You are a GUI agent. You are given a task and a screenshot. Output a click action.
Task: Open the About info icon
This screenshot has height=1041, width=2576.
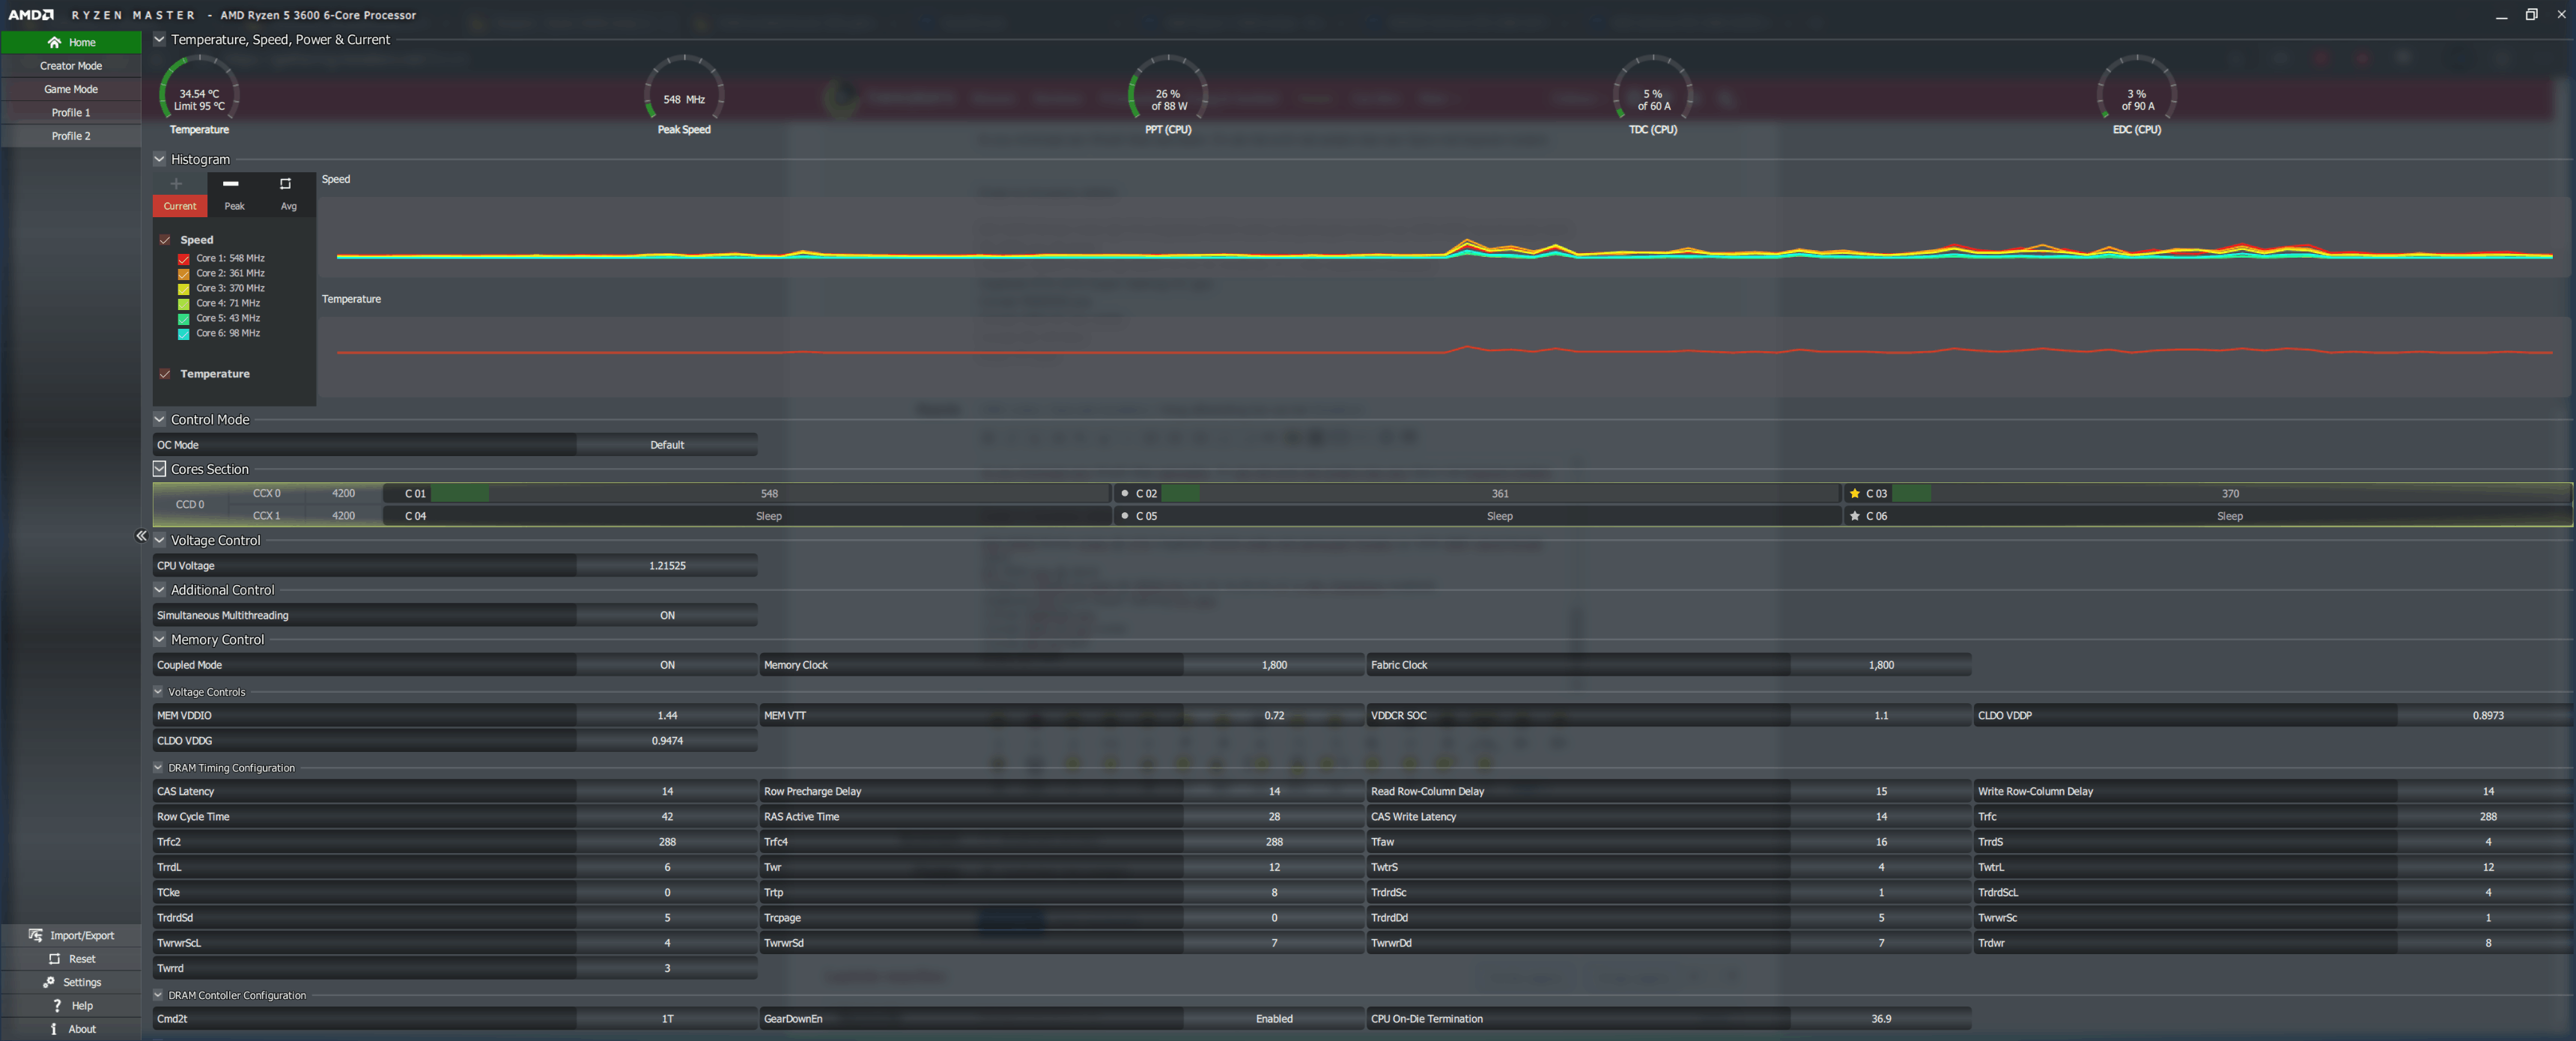click(54, 1028)
